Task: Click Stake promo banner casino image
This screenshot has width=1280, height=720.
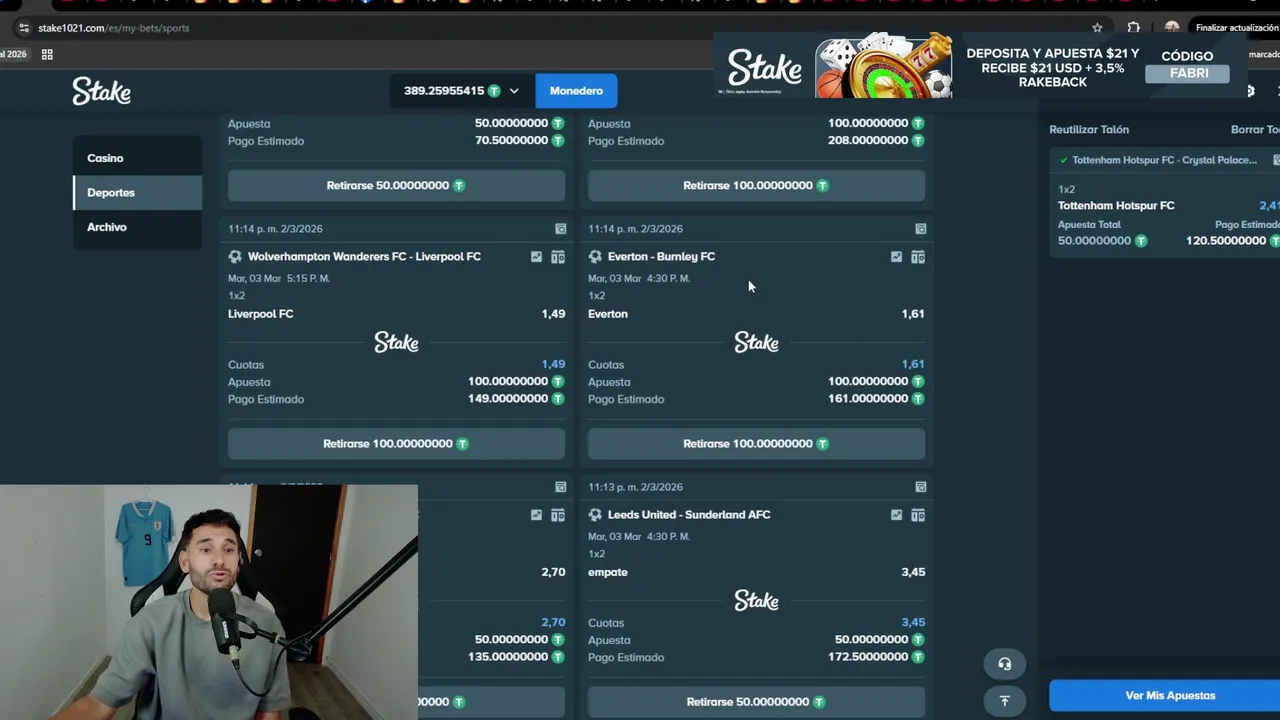Action: (884, 67)
